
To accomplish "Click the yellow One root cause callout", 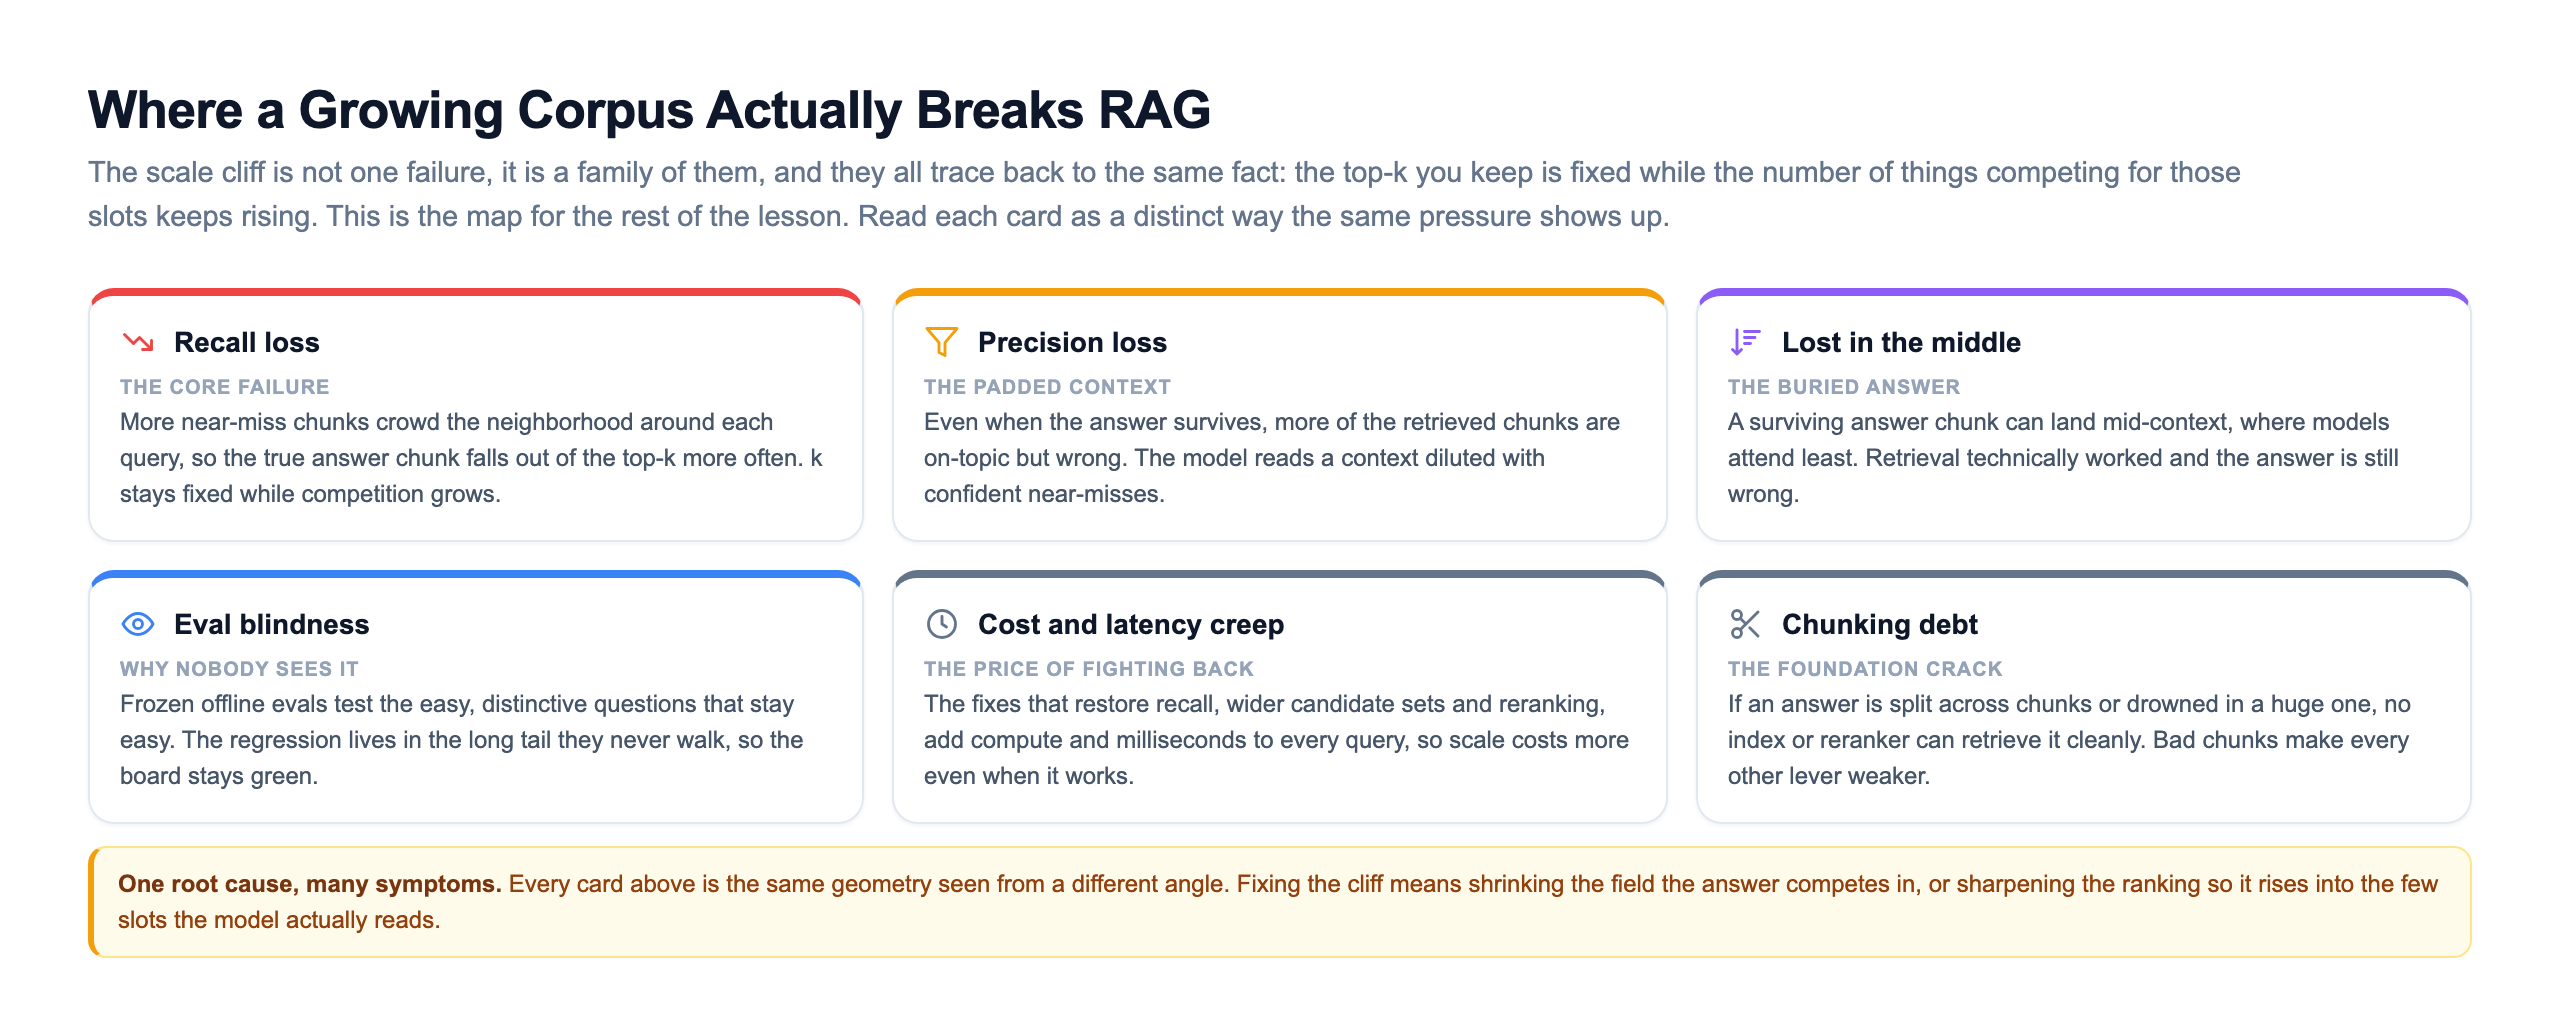I will click(x=1280, y=902).
